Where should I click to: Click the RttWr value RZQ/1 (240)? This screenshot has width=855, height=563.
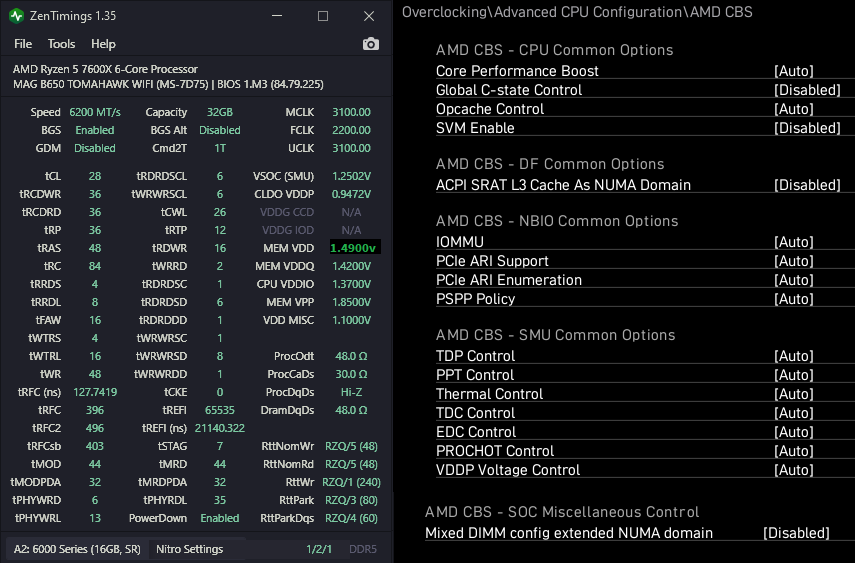[351, 482]
